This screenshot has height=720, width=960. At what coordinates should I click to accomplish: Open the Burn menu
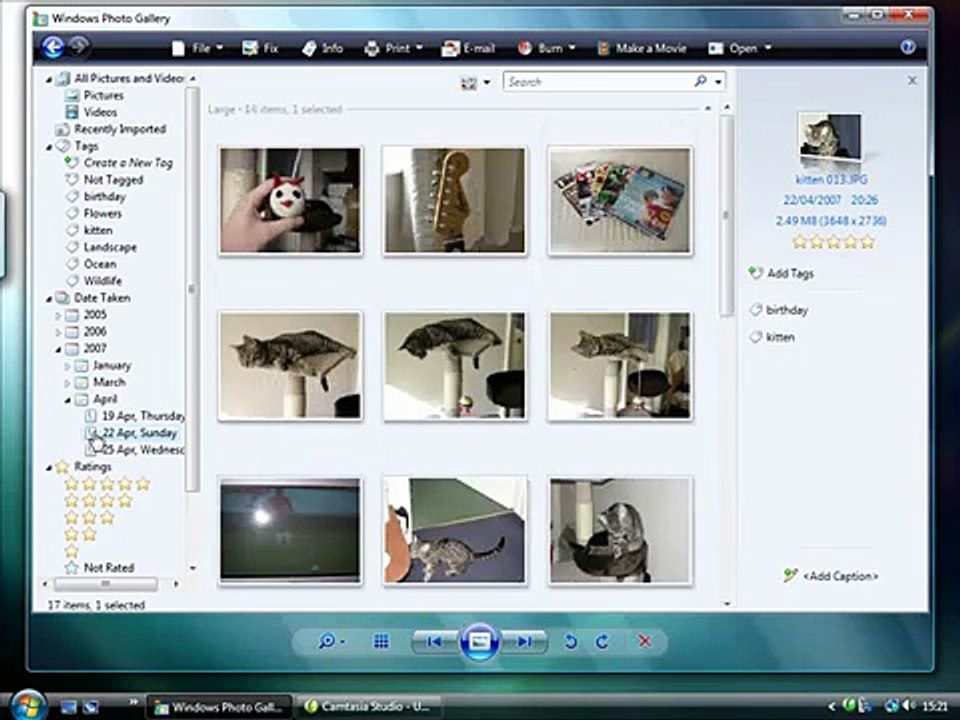click(546, 48)
